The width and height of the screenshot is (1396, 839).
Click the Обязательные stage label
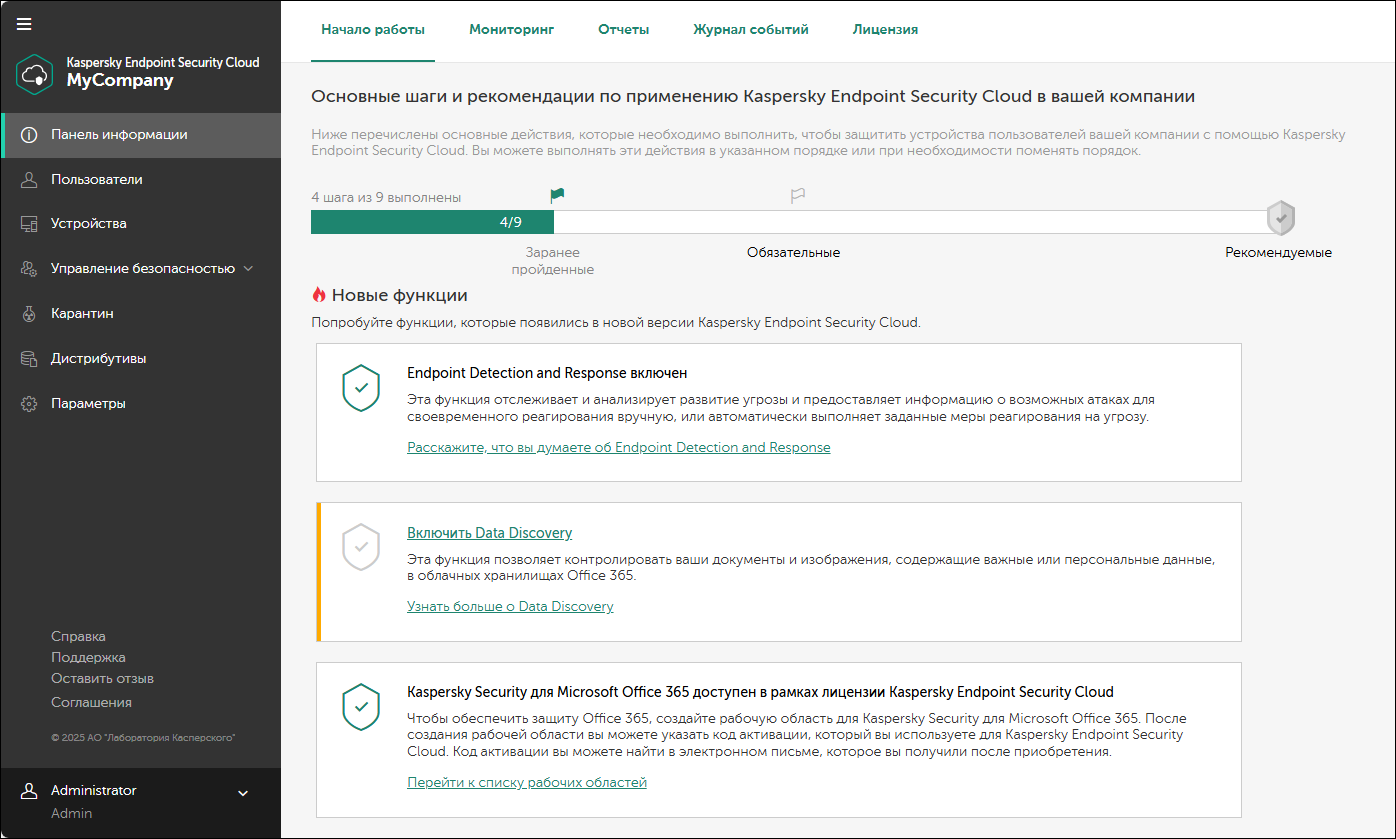pos(793,253)
